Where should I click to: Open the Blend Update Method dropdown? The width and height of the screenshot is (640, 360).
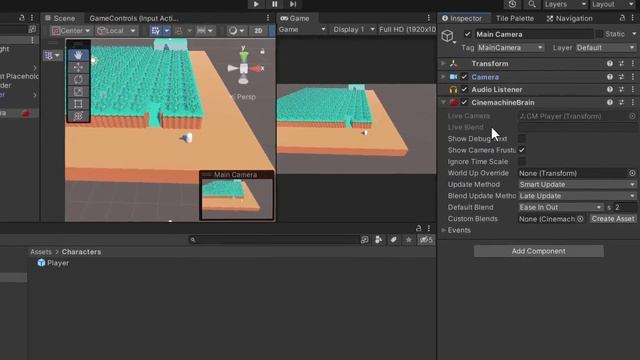577,196
